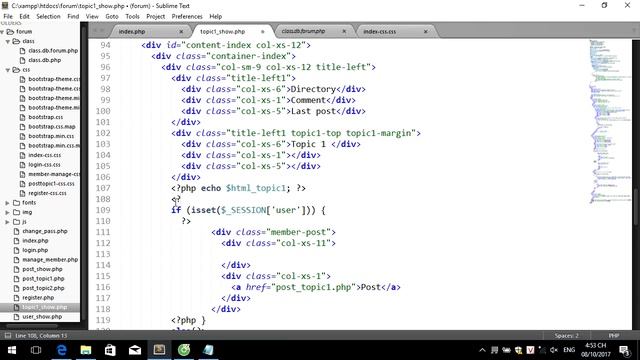
Task: Collapse the css folder
Action: pos(8,70)
